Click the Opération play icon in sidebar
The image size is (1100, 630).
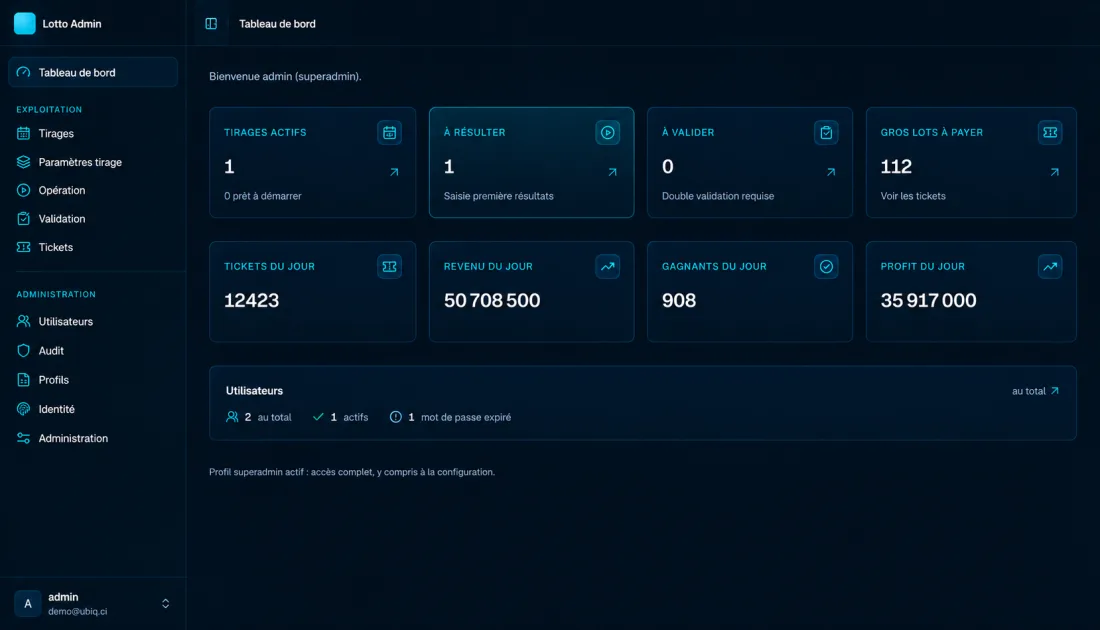point(23,190)
